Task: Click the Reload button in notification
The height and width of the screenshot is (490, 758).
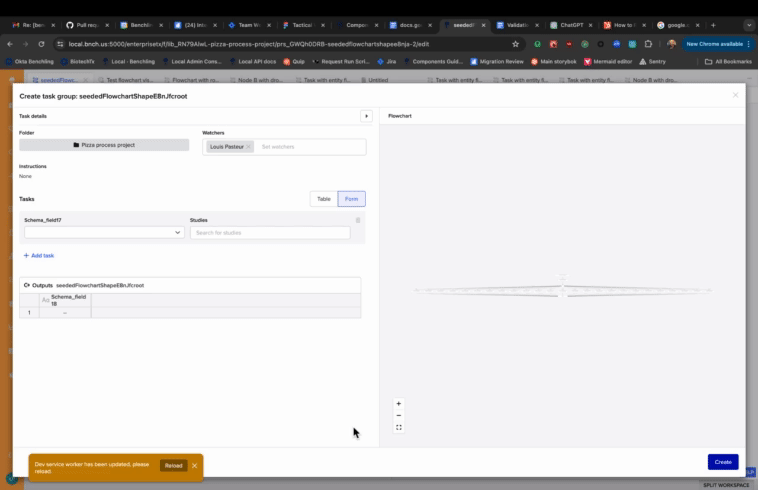Action: coord(173,466)
